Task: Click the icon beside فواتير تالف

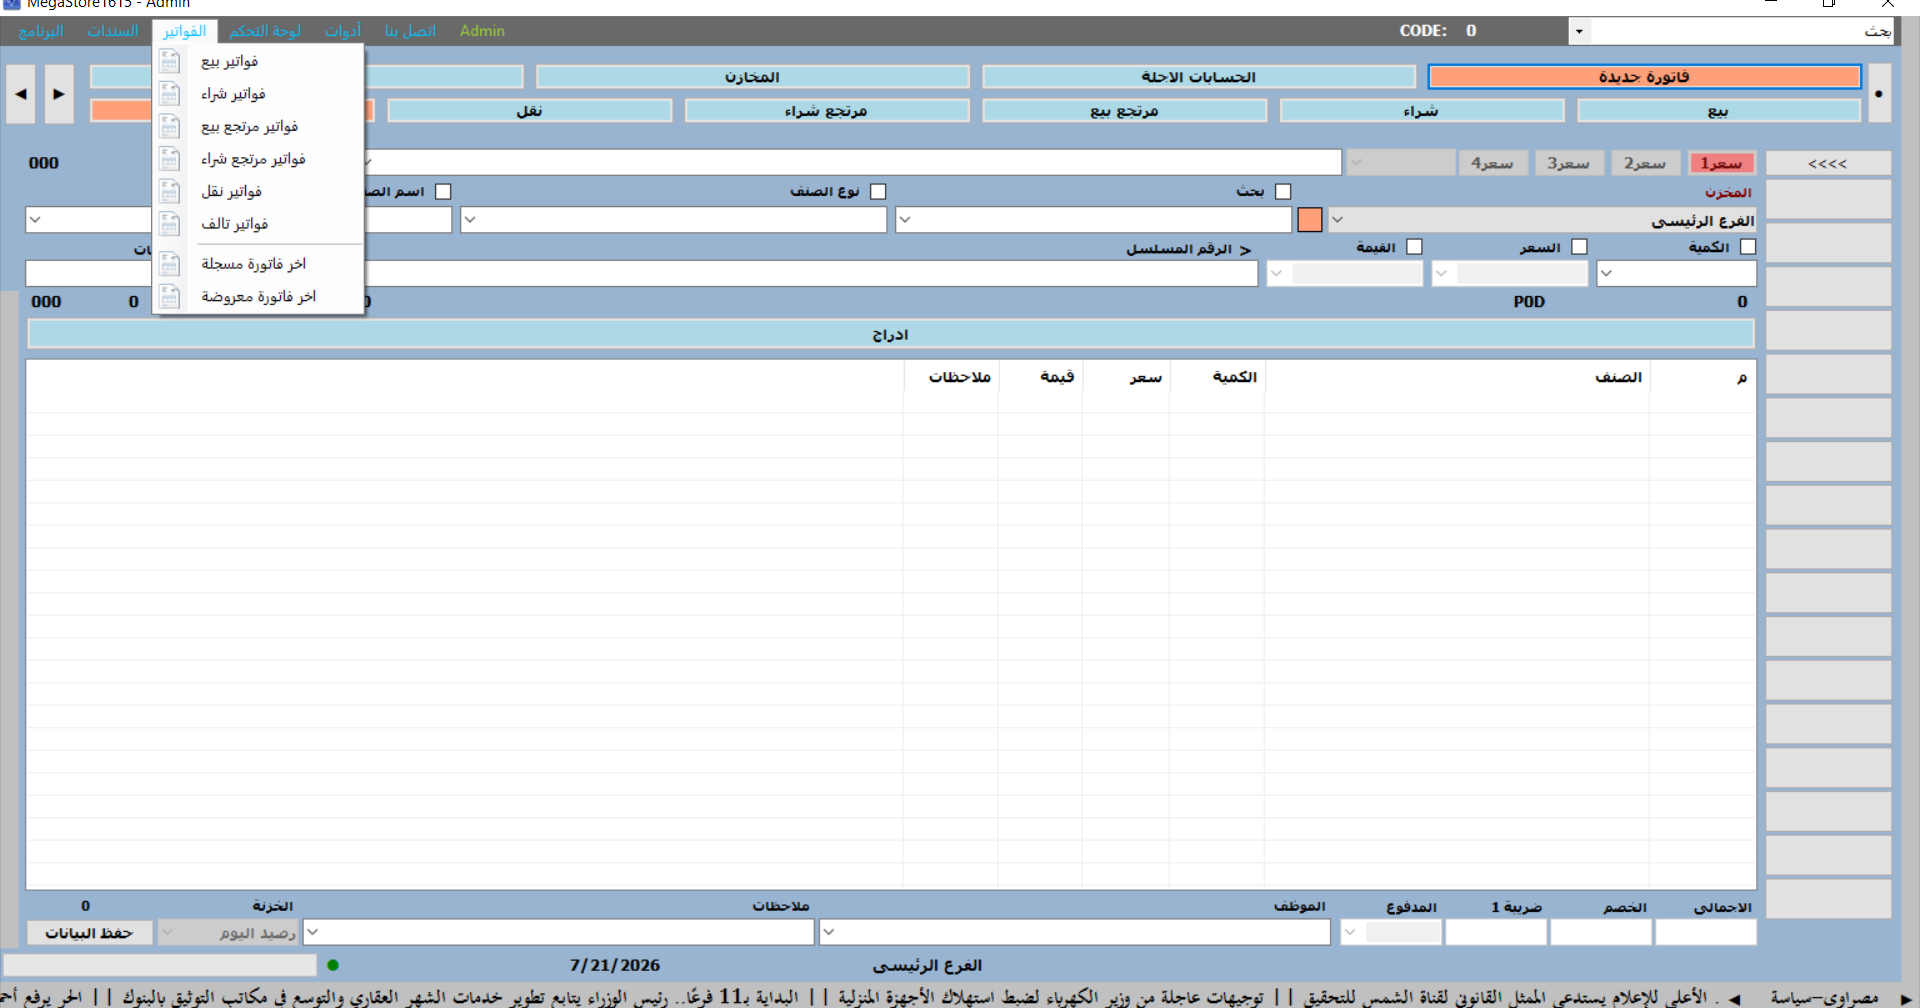Action: [x=170, y=224]
